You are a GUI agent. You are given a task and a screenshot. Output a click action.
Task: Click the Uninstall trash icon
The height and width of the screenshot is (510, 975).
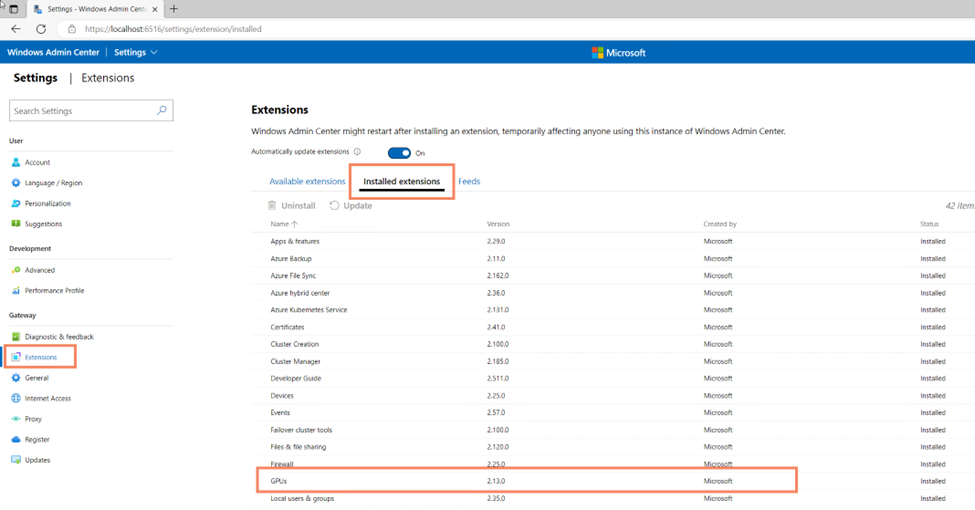pos(272,205)
